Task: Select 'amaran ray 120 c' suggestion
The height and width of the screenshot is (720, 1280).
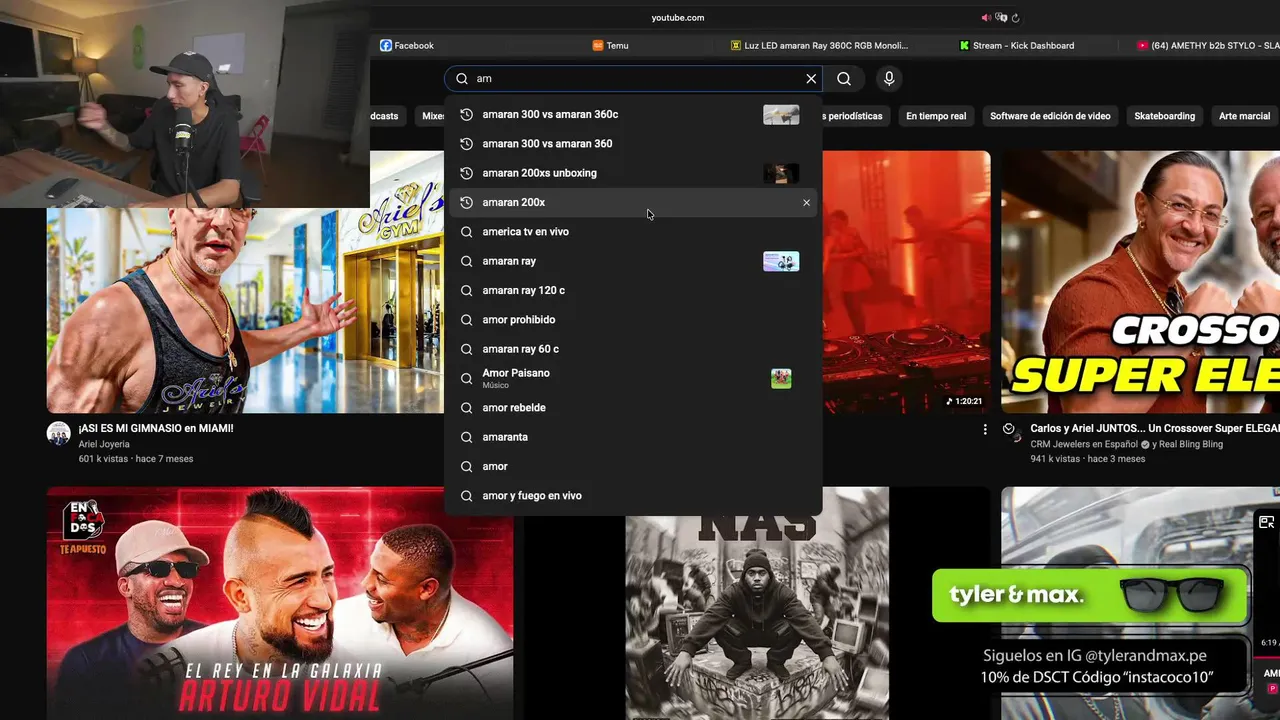Action: (632, 290)
